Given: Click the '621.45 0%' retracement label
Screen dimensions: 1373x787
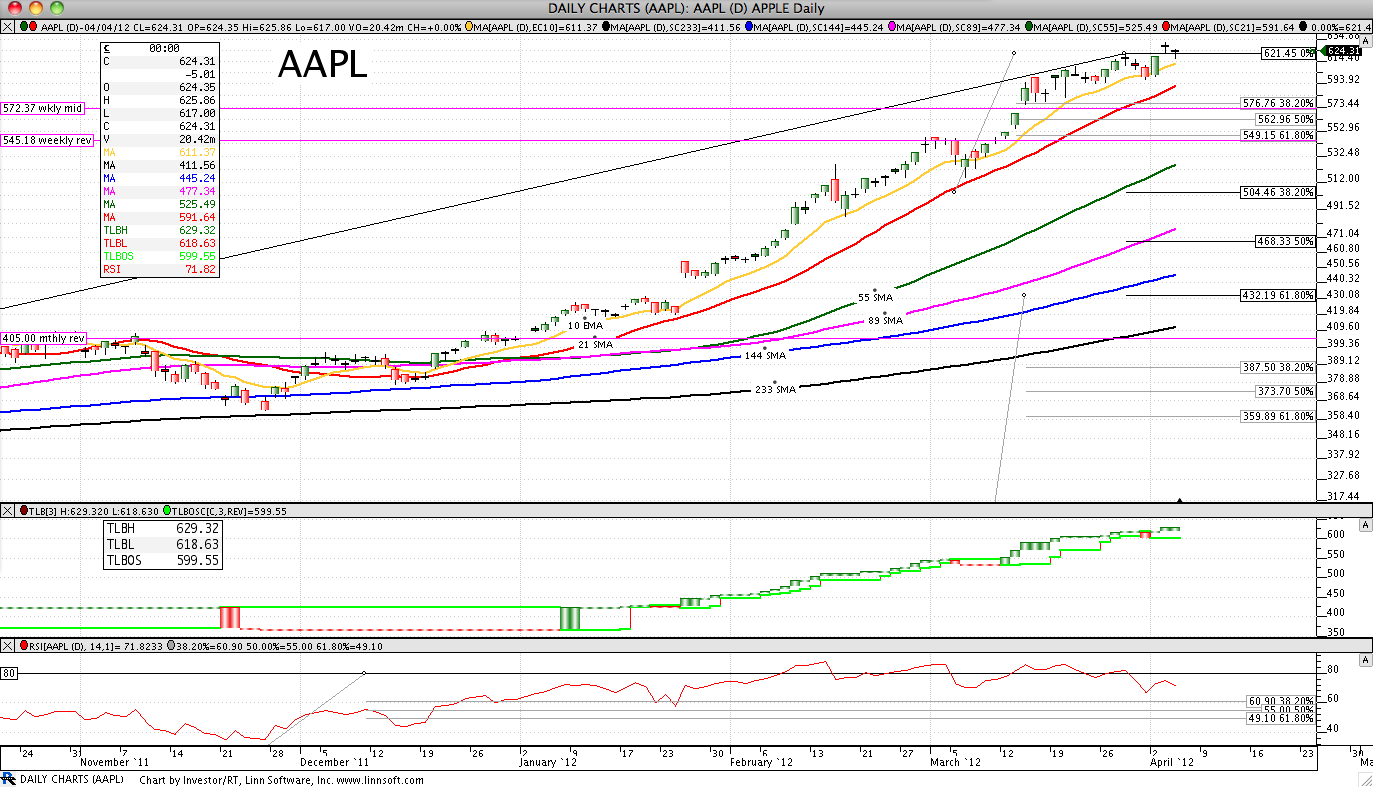Looking at the screenshot, I should pos(1288,54).
